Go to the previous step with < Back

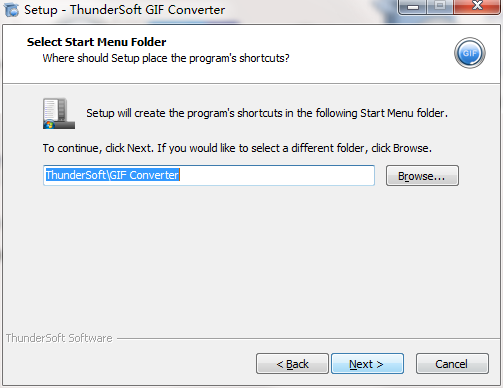pyautogui.click(x=292, y=364)
